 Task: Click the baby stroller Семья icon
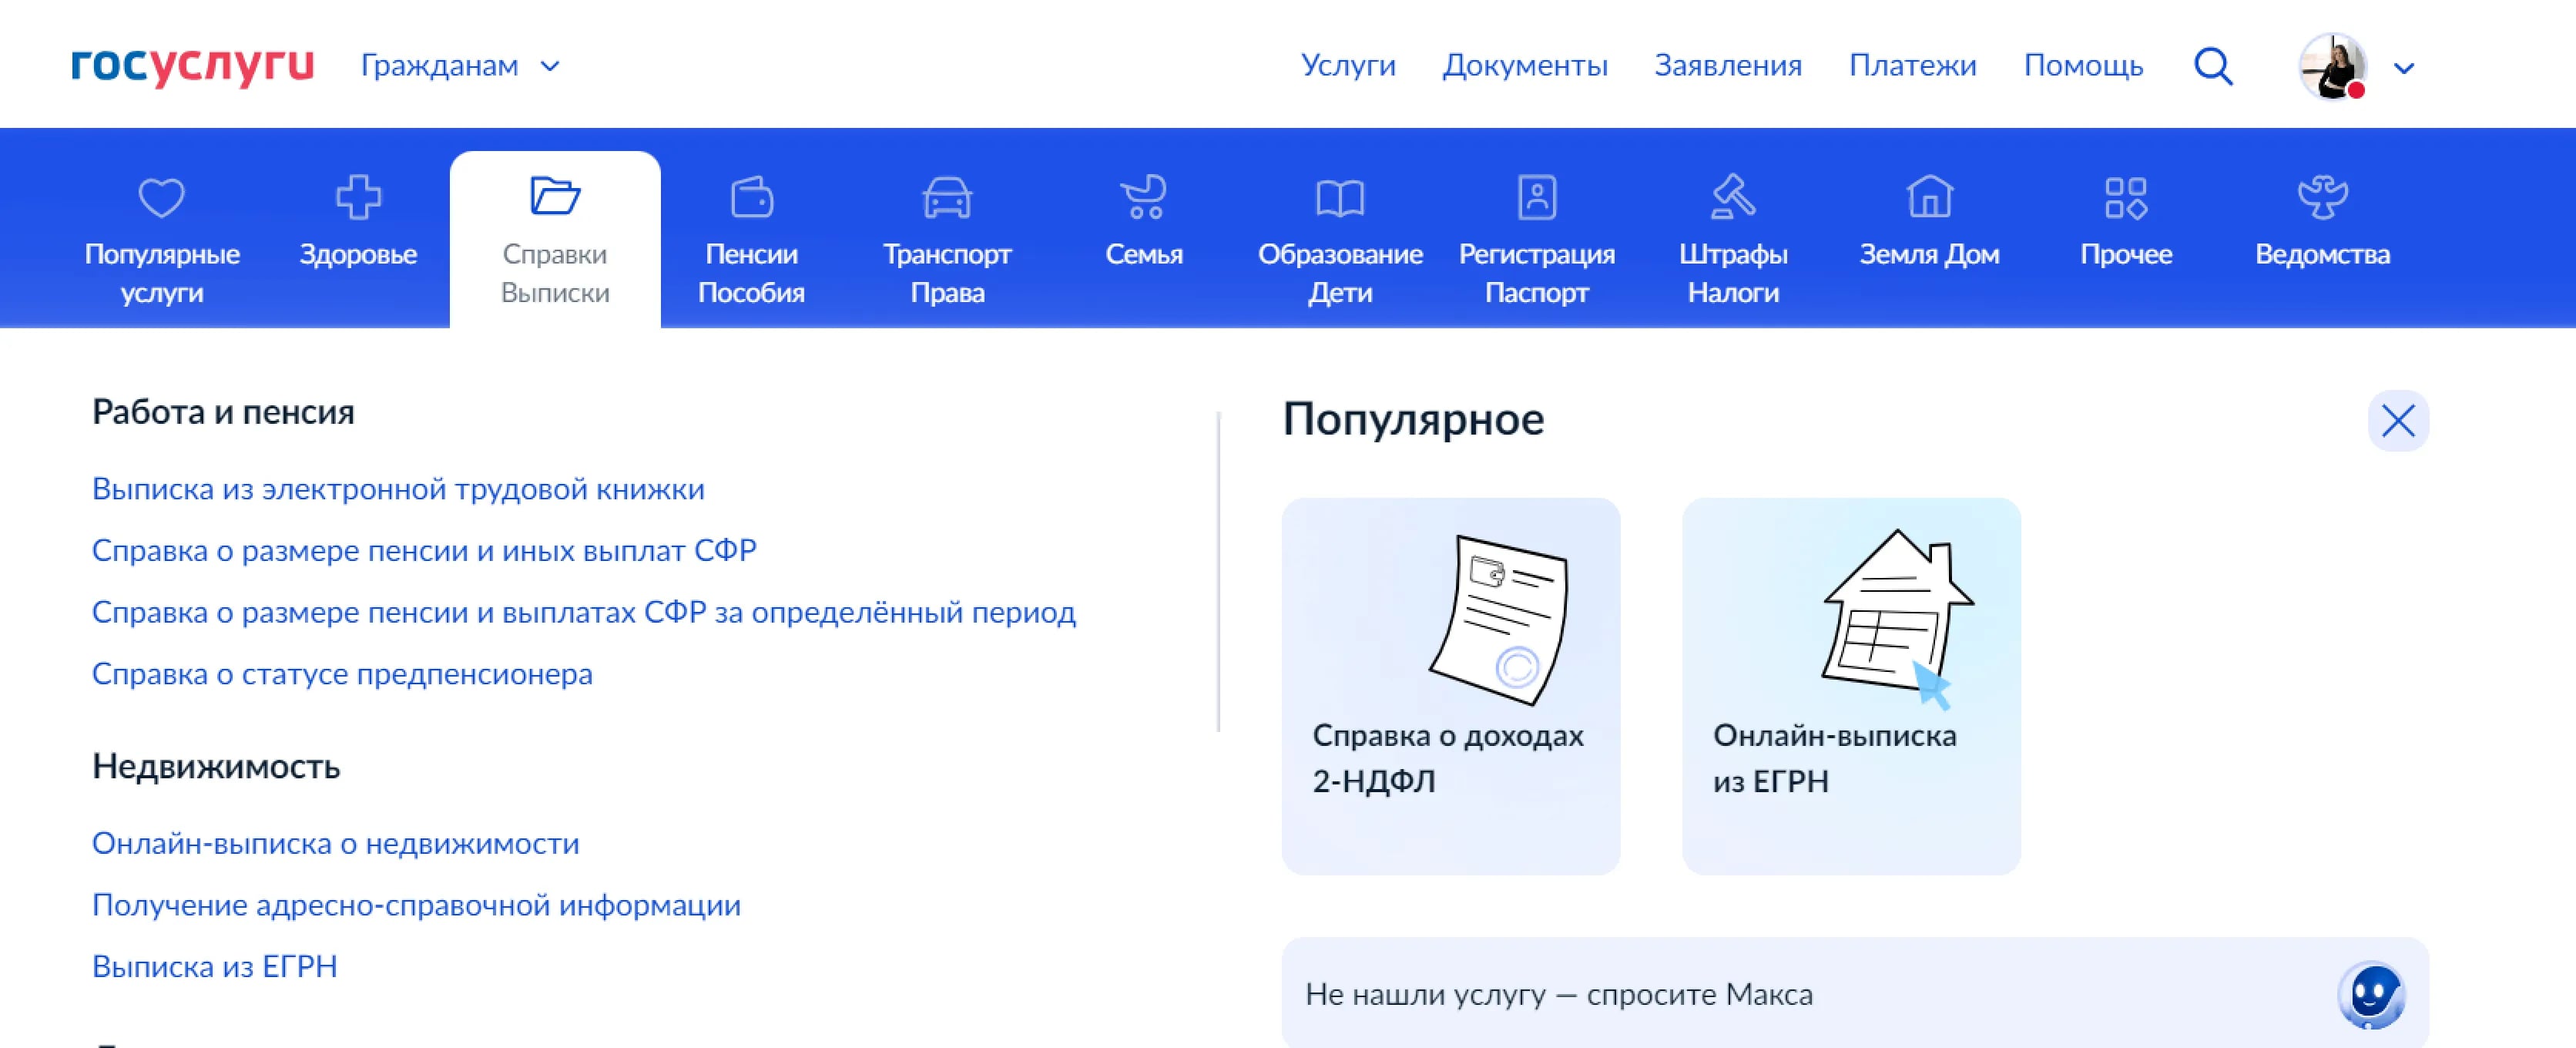(1144, 197)
